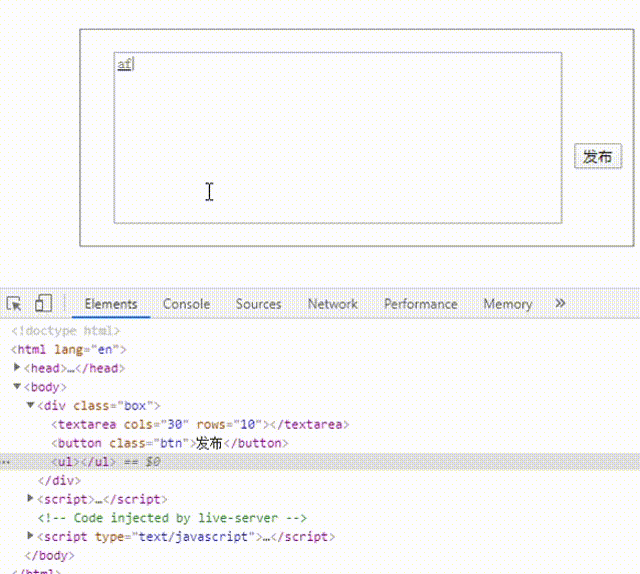Viewport: 640px width, 574px height.
Task: Go to the Performance tab
Action: [x=420, y=304]
